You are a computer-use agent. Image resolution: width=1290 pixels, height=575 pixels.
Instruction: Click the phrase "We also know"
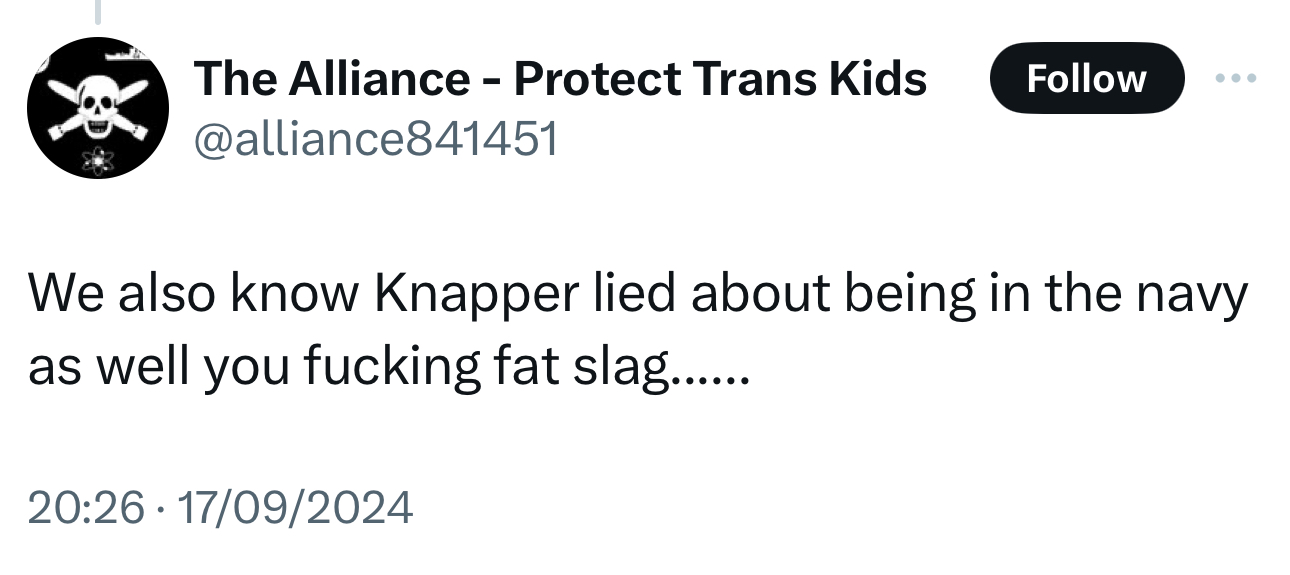click(x=192, y=294)
